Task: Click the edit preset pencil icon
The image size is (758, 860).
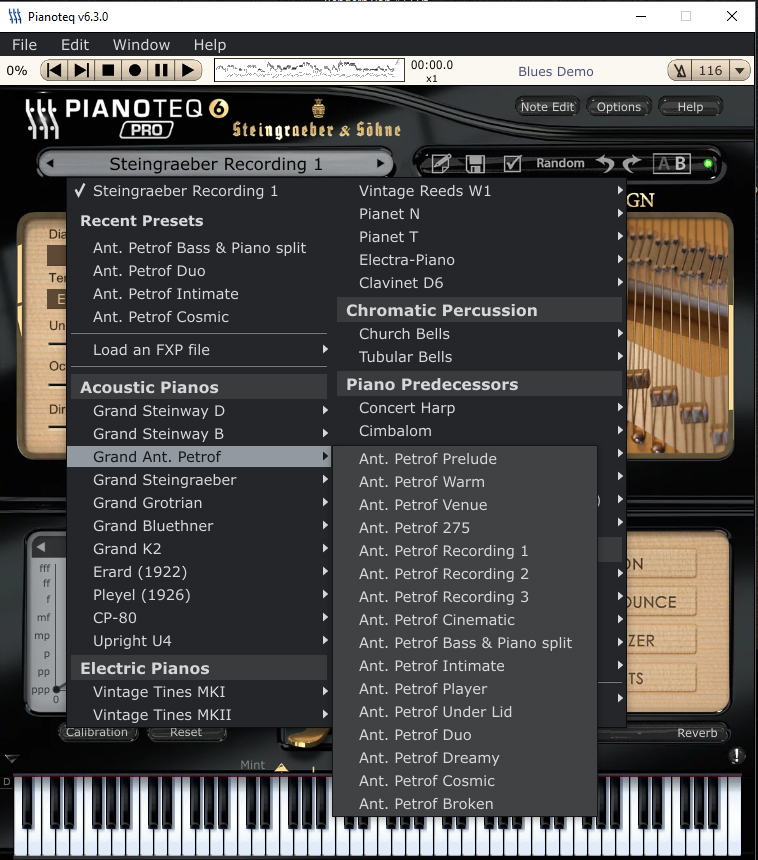Action: point(441,163)
